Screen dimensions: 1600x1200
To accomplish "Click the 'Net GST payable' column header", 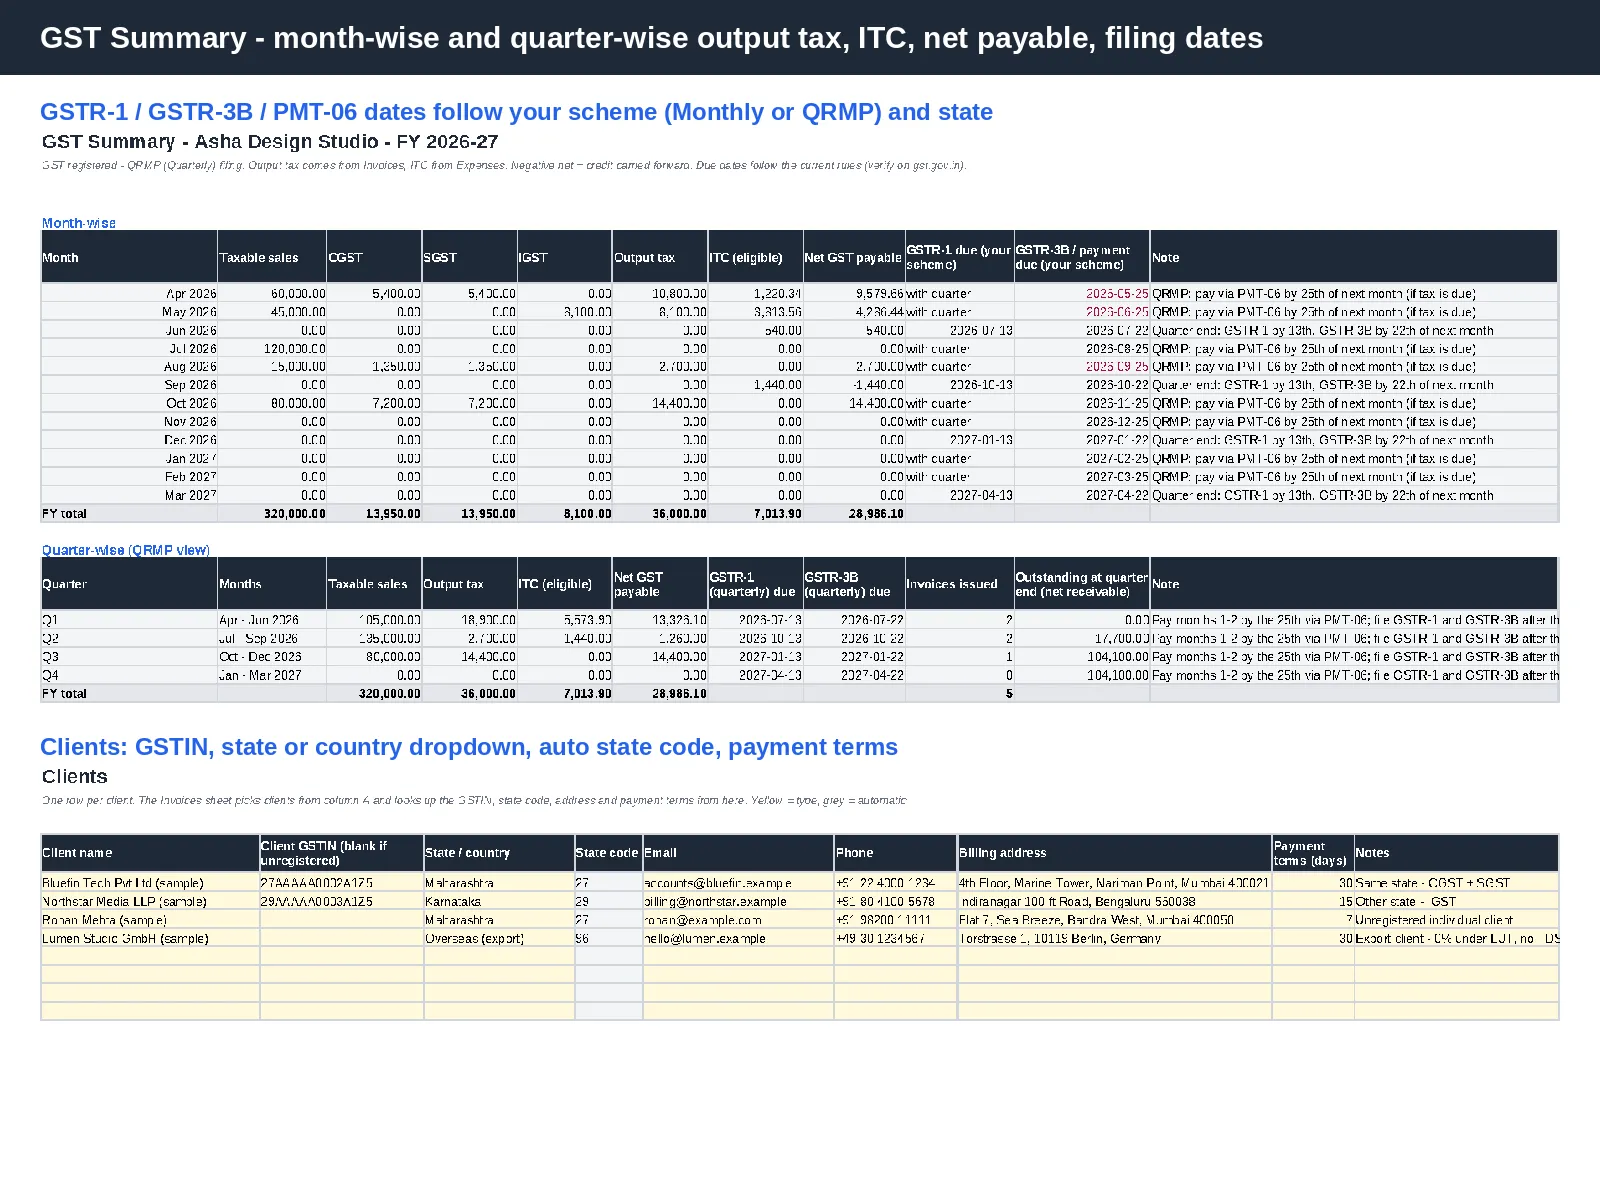I will click(854, 257).
